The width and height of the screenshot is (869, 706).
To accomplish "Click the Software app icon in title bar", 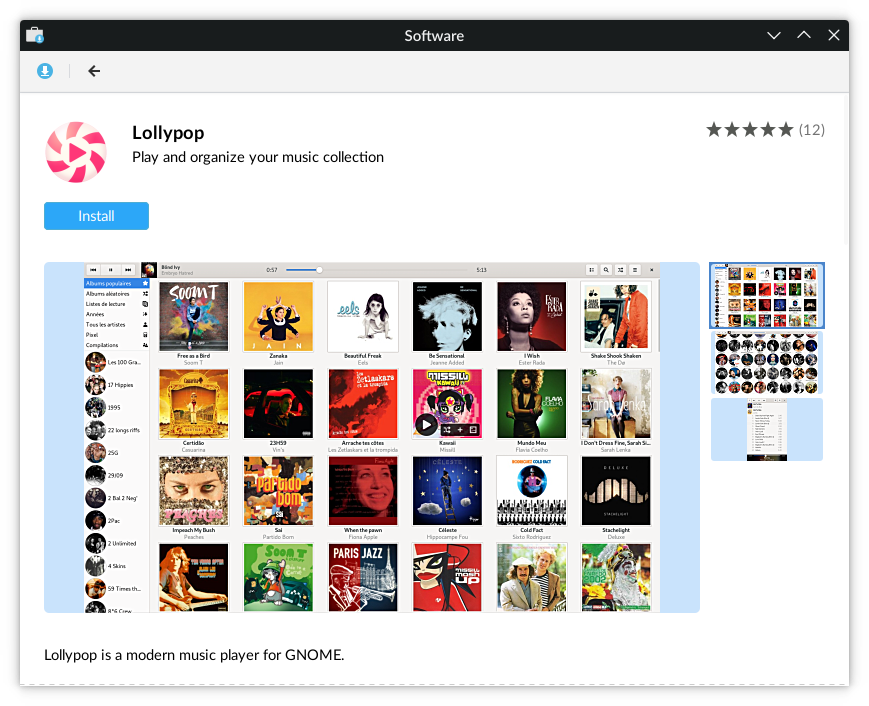I will point(35,35).
